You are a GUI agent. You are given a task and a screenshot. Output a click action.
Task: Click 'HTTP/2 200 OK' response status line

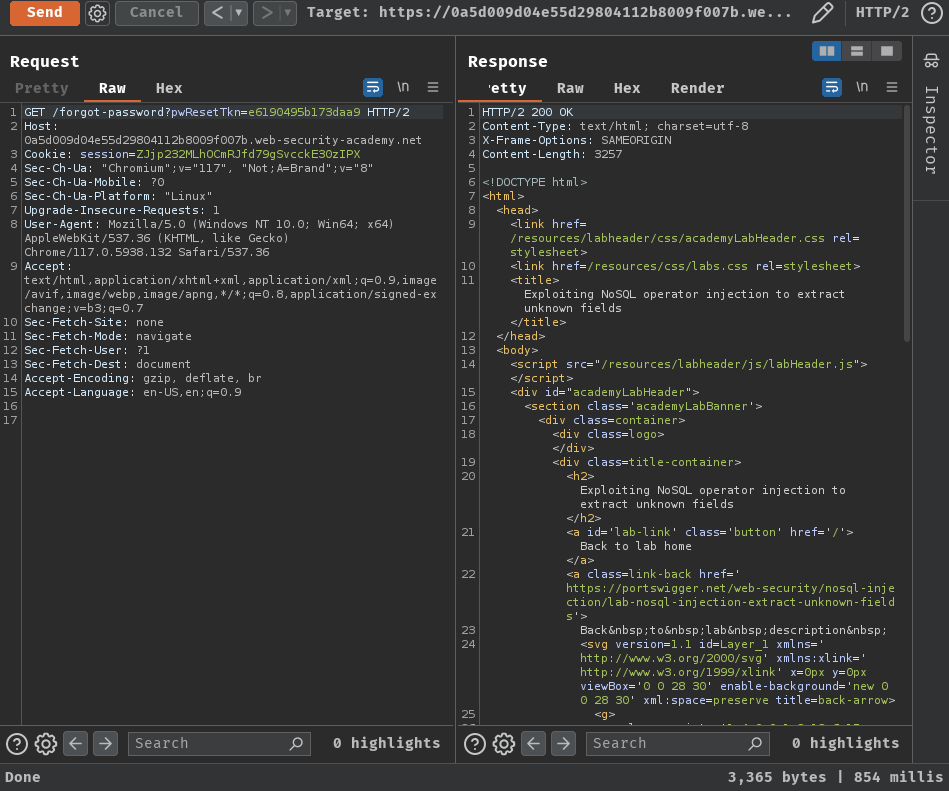click(x=527, y=113)
